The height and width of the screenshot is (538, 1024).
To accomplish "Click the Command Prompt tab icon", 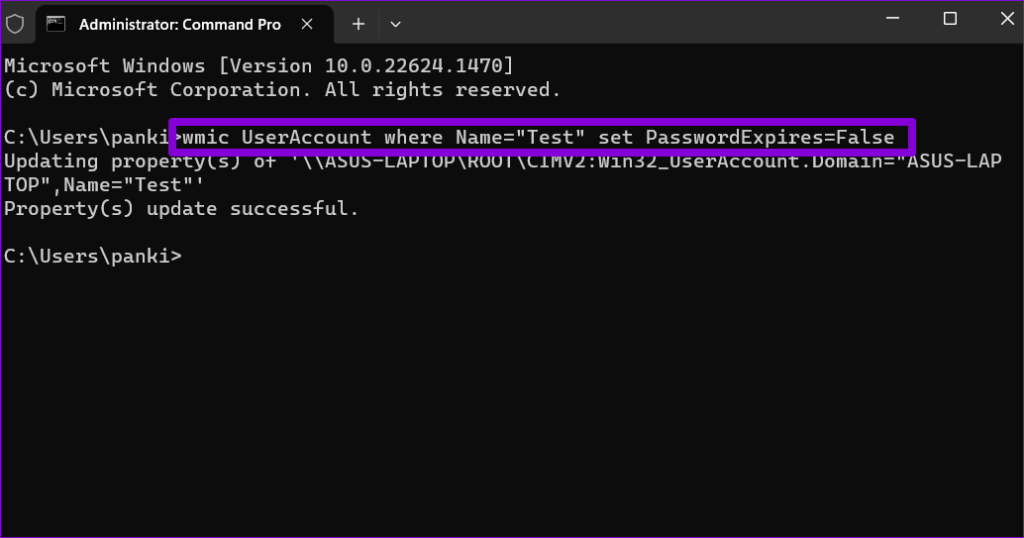I will pyautogui.click(x=56, y=24).
